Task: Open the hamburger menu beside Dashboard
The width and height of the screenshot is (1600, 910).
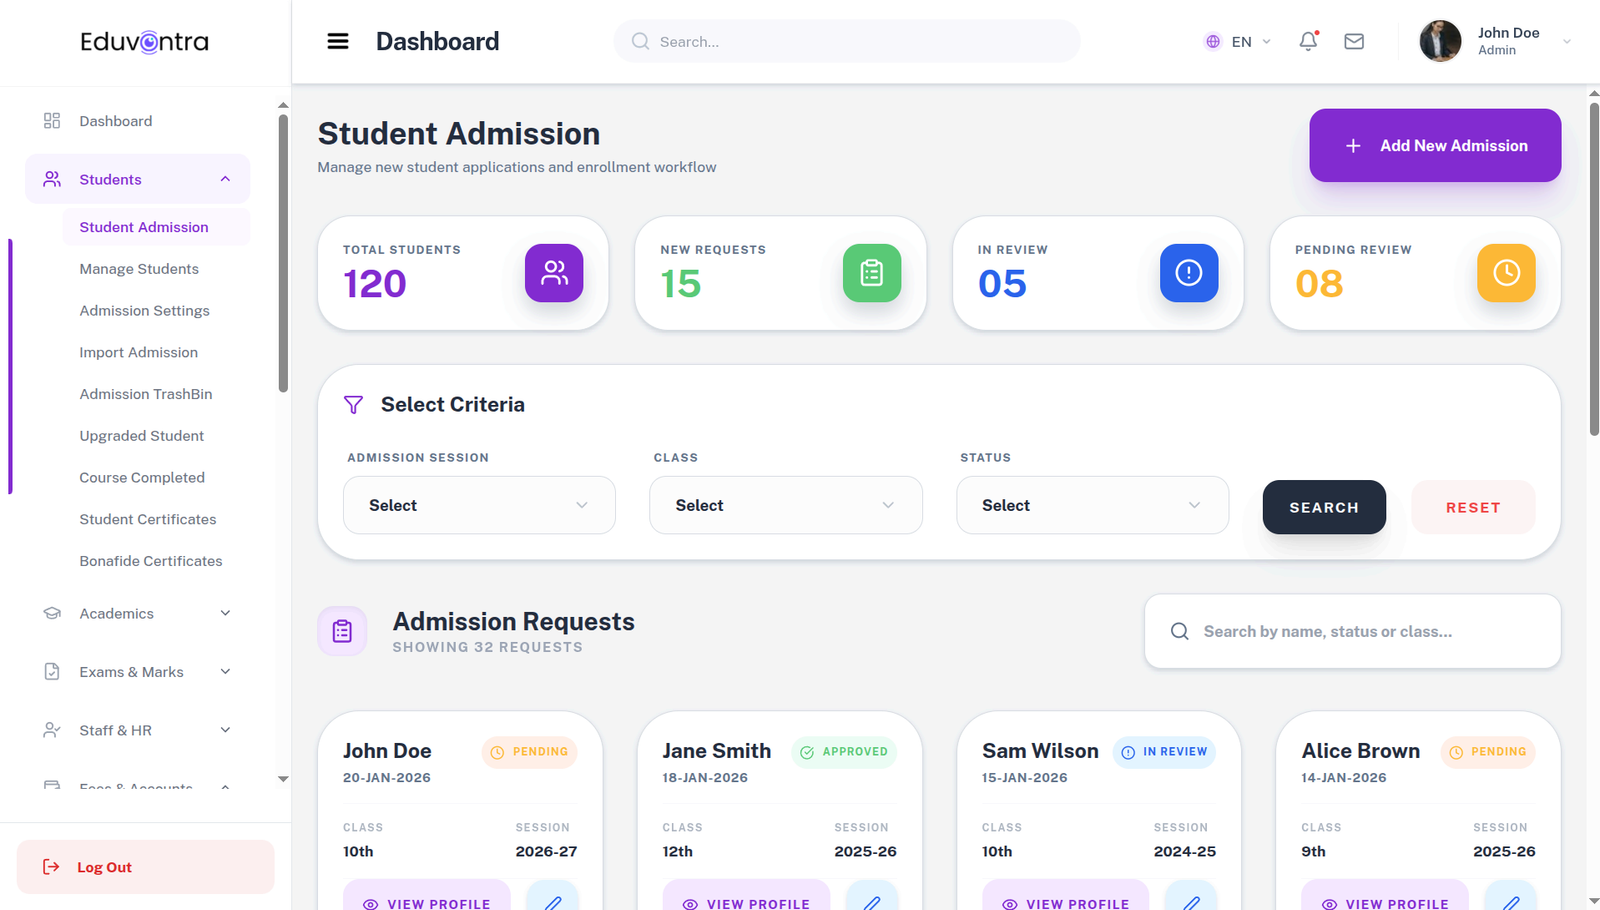Action: pyautogui.click(x=338, y=41)
